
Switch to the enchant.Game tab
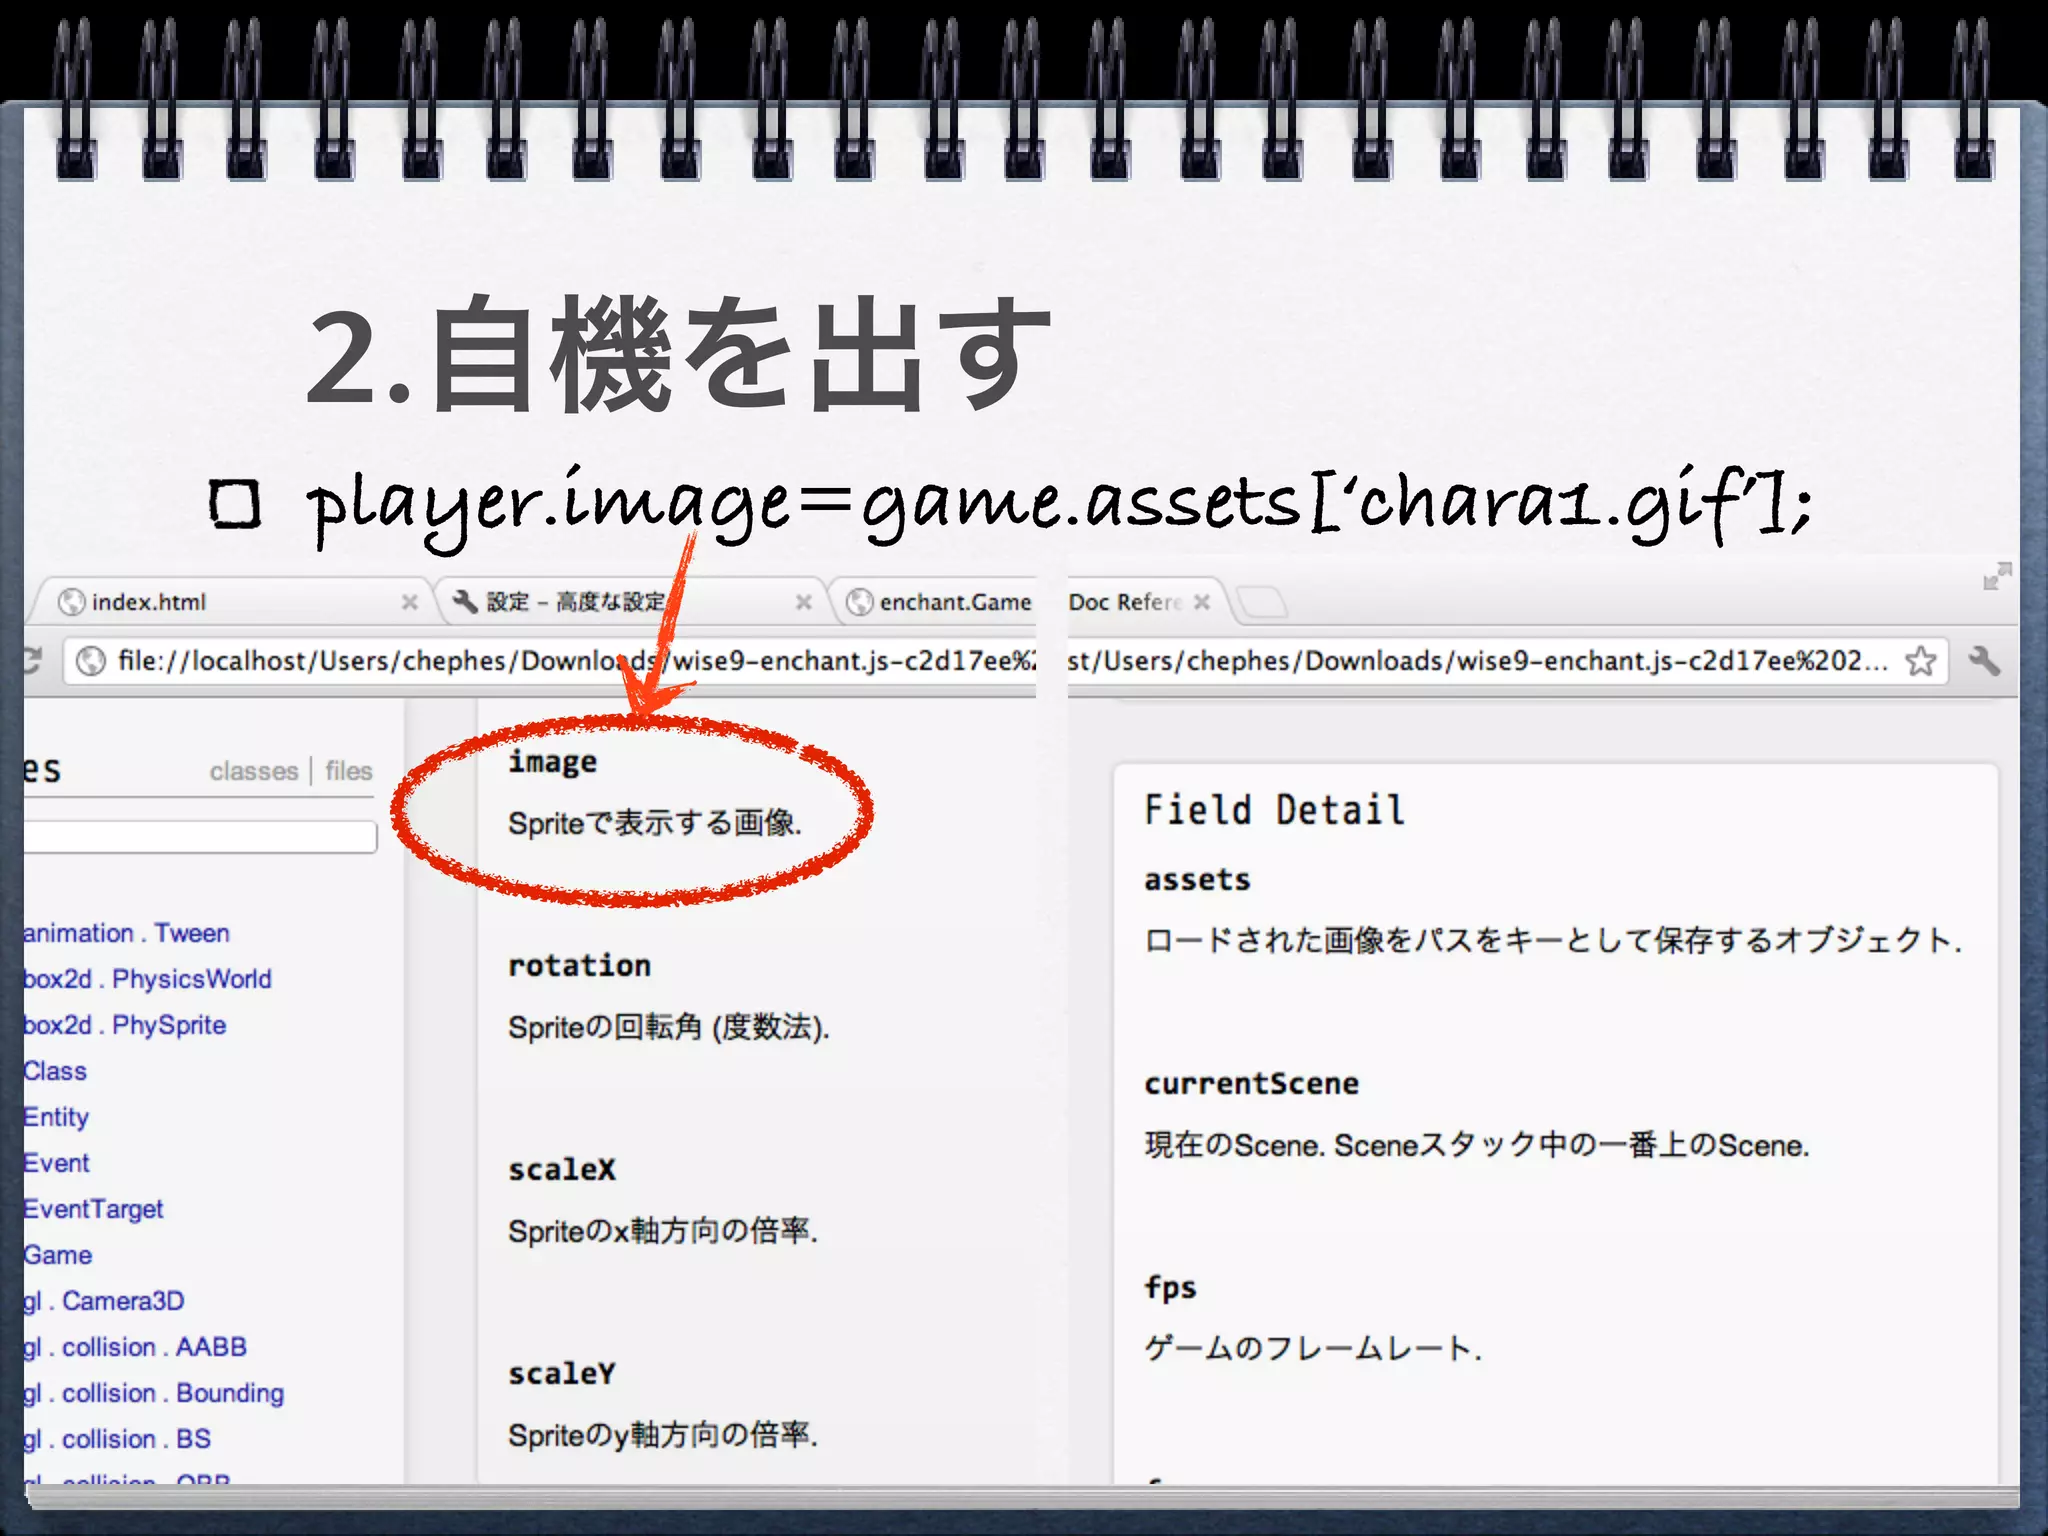click(x=935, y=602)
